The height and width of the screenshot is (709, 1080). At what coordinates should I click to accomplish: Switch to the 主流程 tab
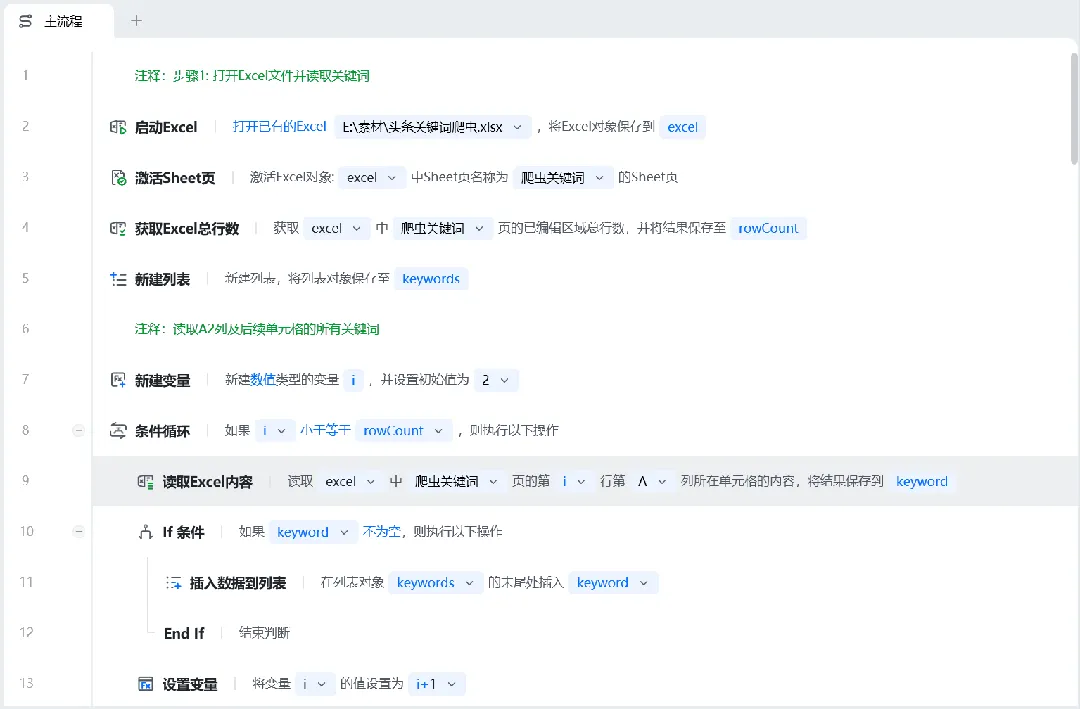[x=59, y=21]
